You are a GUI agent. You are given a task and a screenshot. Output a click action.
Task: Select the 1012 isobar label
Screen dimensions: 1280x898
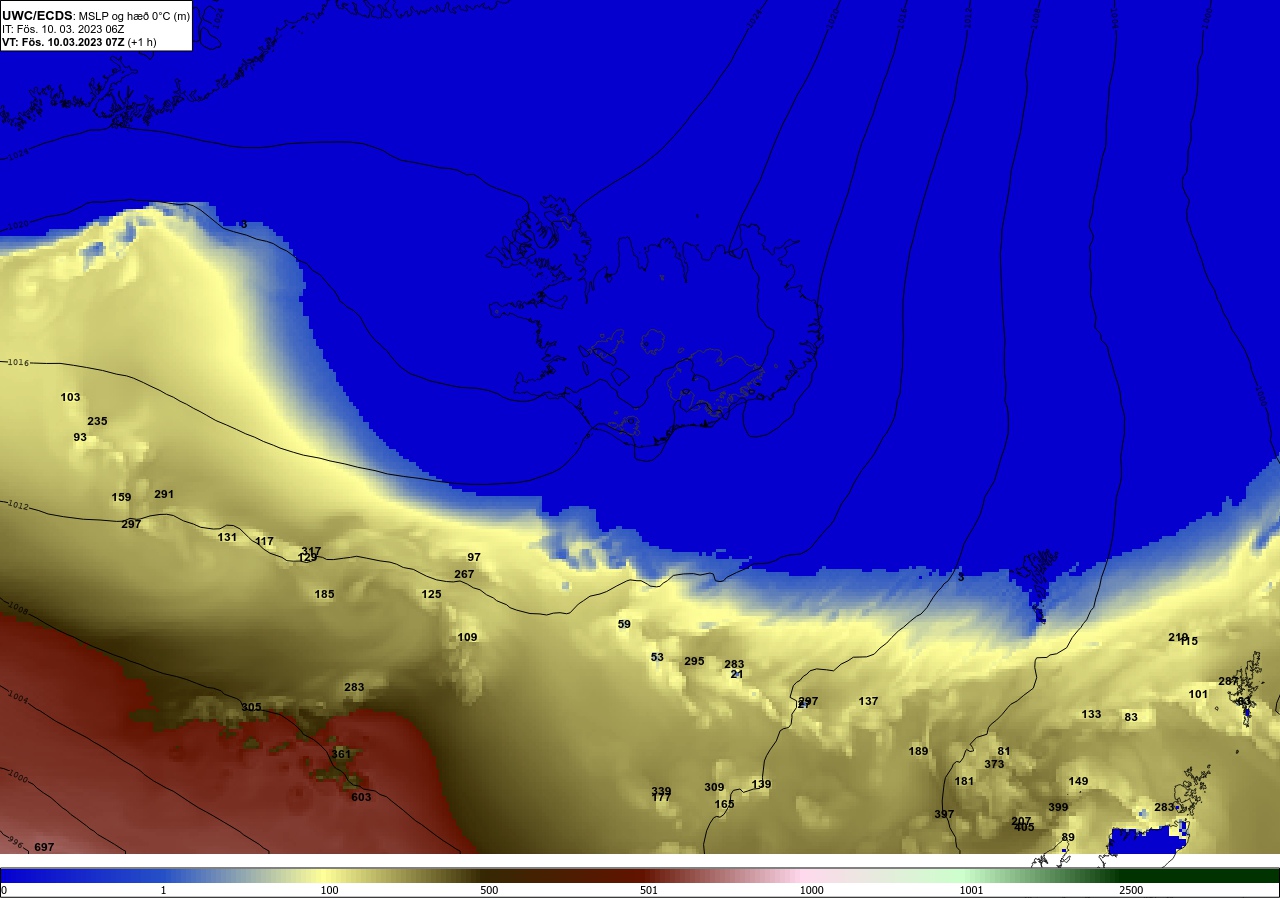pyautogui.click(x=17, y=505)
